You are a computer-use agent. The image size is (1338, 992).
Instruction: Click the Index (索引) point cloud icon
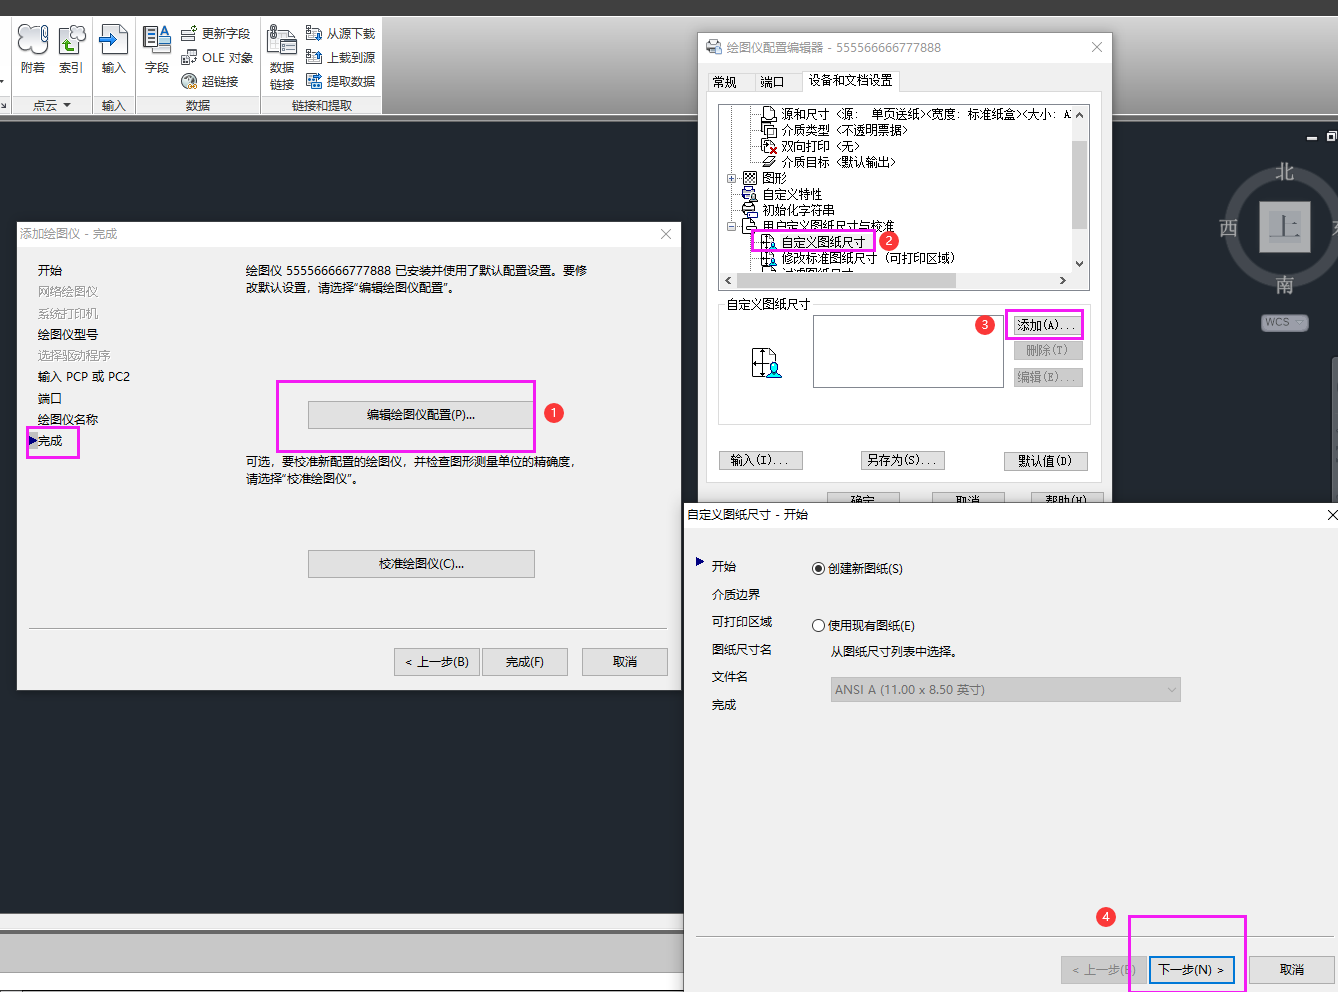coord(71,50)
